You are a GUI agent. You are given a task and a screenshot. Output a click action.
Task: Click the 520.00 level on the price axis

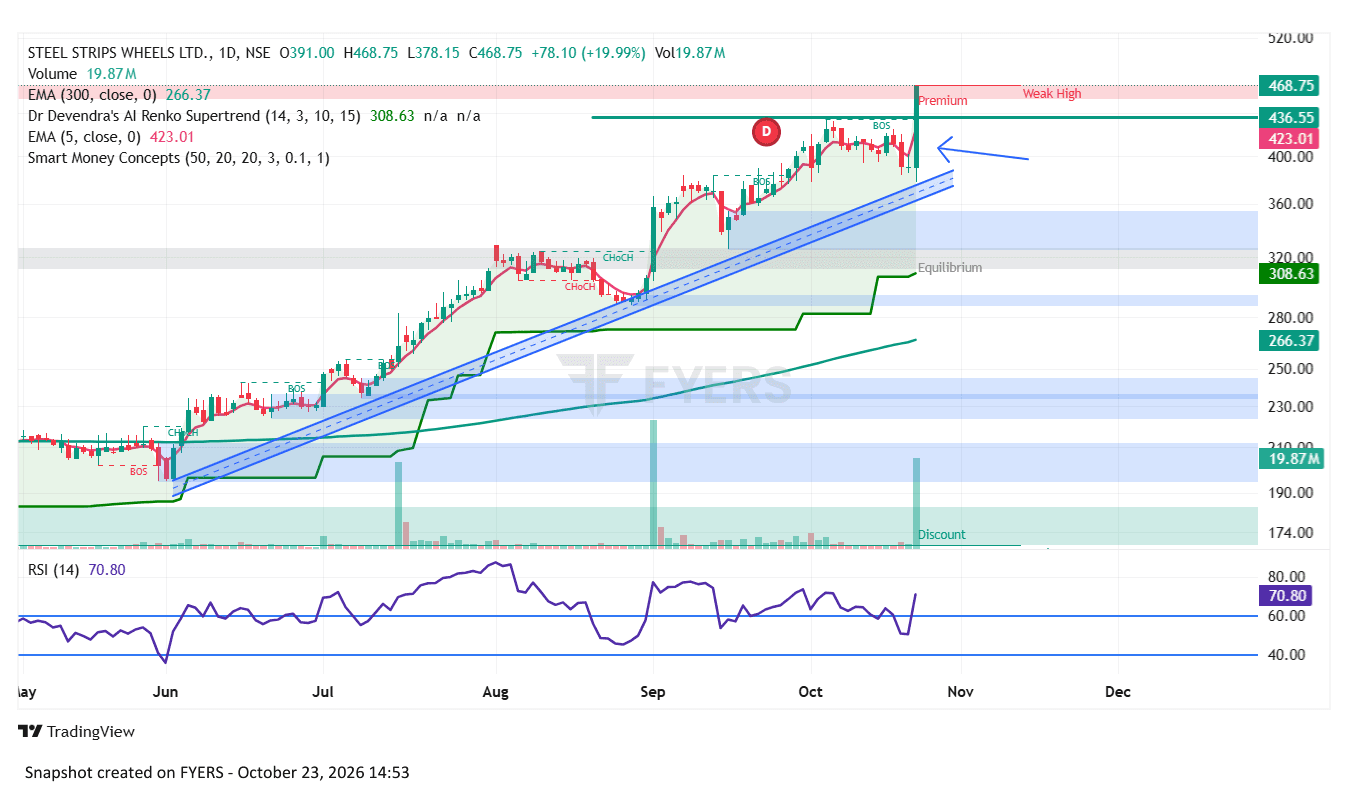pos(1291,38)
